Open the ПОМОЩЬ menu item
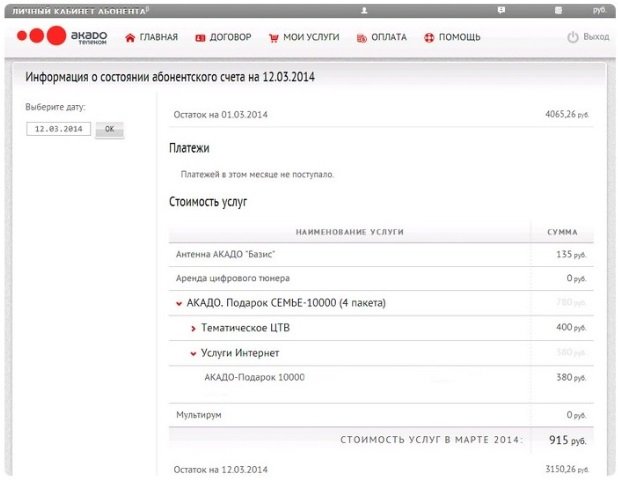The image size is (618, 483). click(x=460, y=37)
